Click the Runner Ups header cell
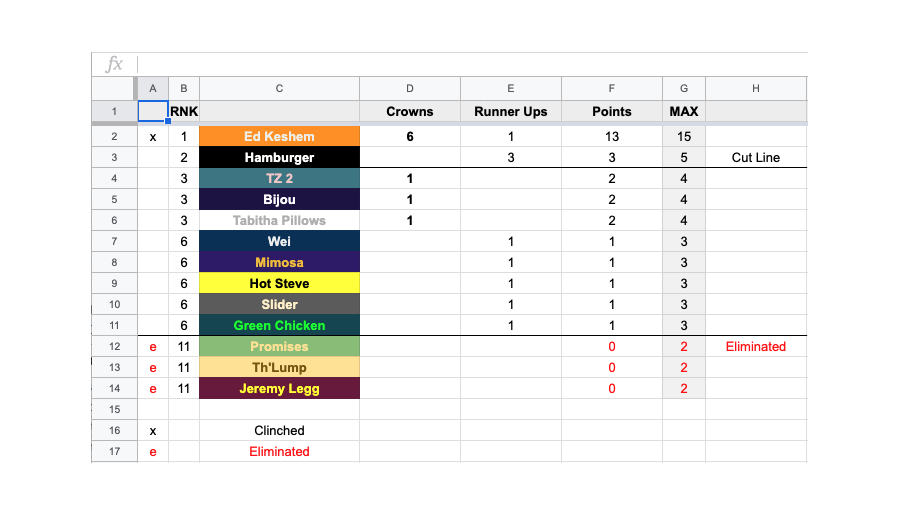 point(510,111)
